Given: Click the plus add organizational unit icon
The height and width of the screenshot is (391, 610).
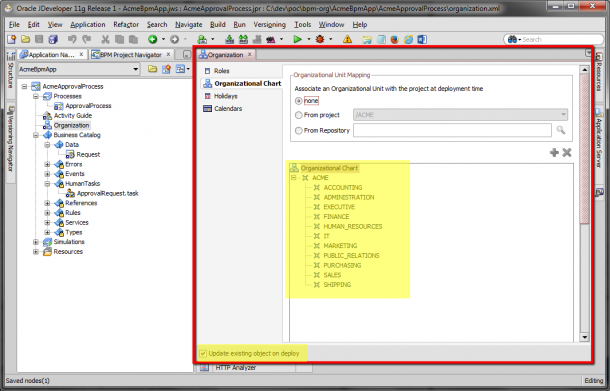Looking at the screenshot, I should pos(554,153).
